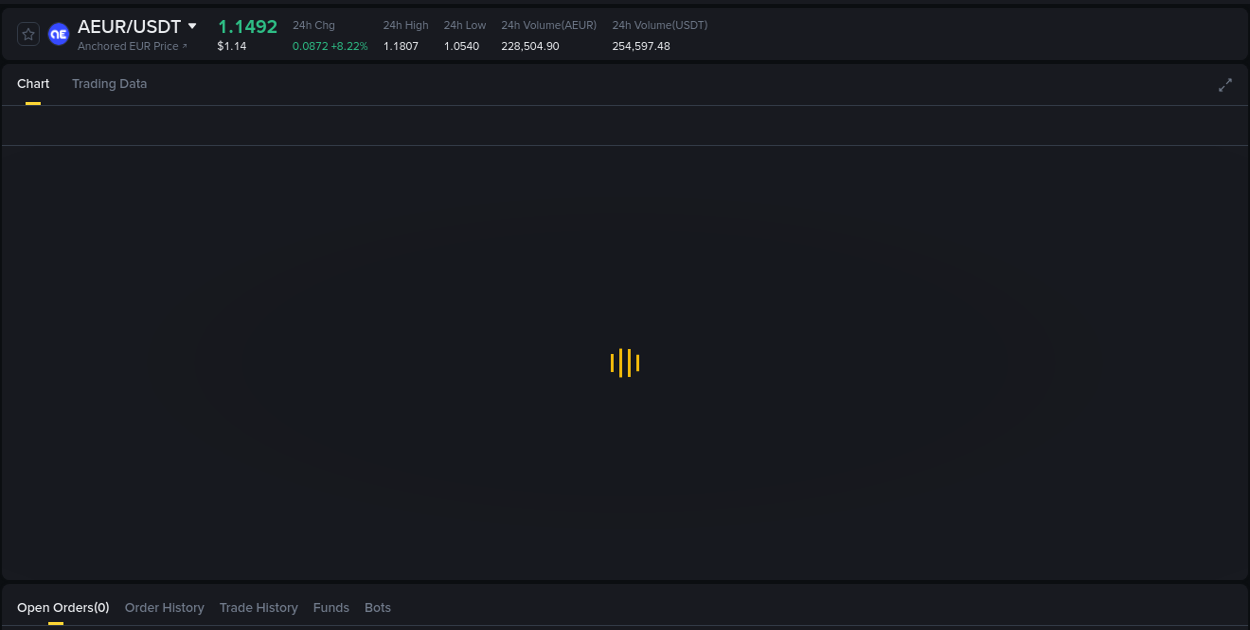Open the Order History tab
Viewport: 1250px width, 630px height.
pos(164,607)
